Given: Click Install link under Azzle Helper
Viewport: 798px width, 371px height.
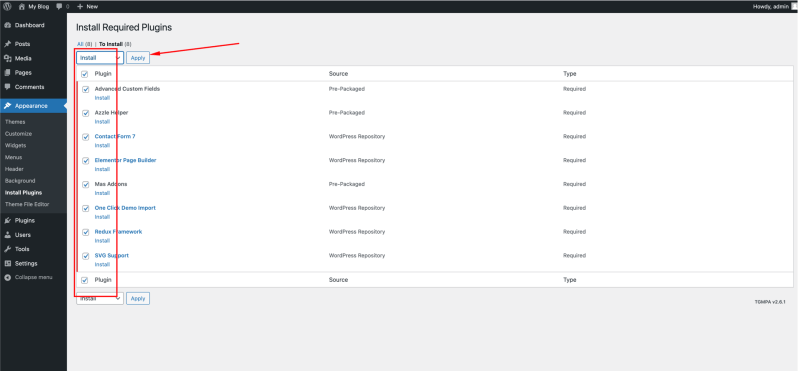Looking at the screenshot, I should (102, 122).
